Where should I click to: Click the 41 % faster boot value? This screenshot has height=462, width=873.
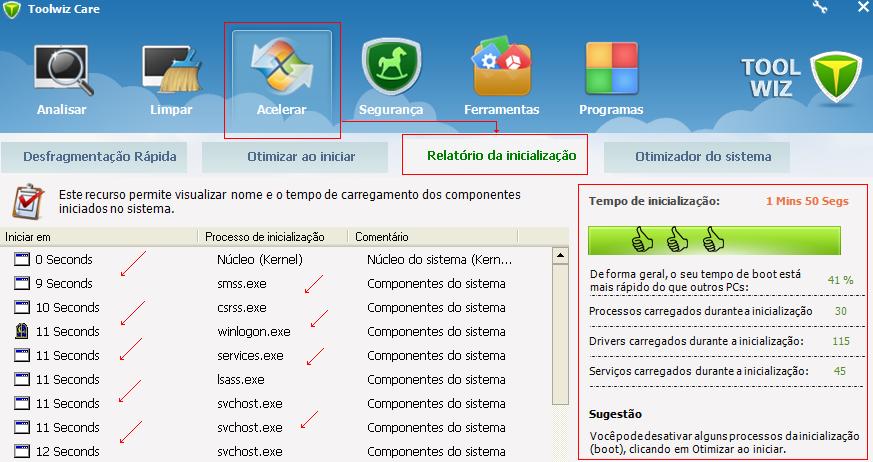(840, 280)
